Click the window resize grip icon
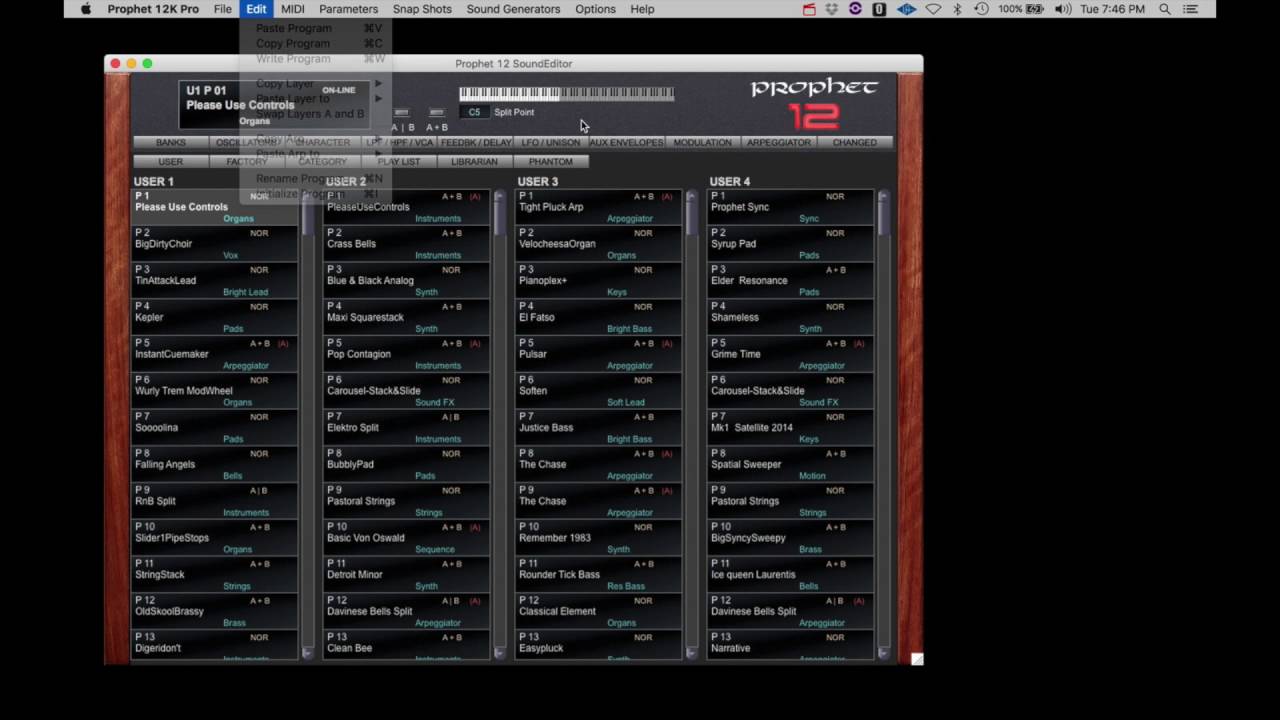 coord(917,658)
